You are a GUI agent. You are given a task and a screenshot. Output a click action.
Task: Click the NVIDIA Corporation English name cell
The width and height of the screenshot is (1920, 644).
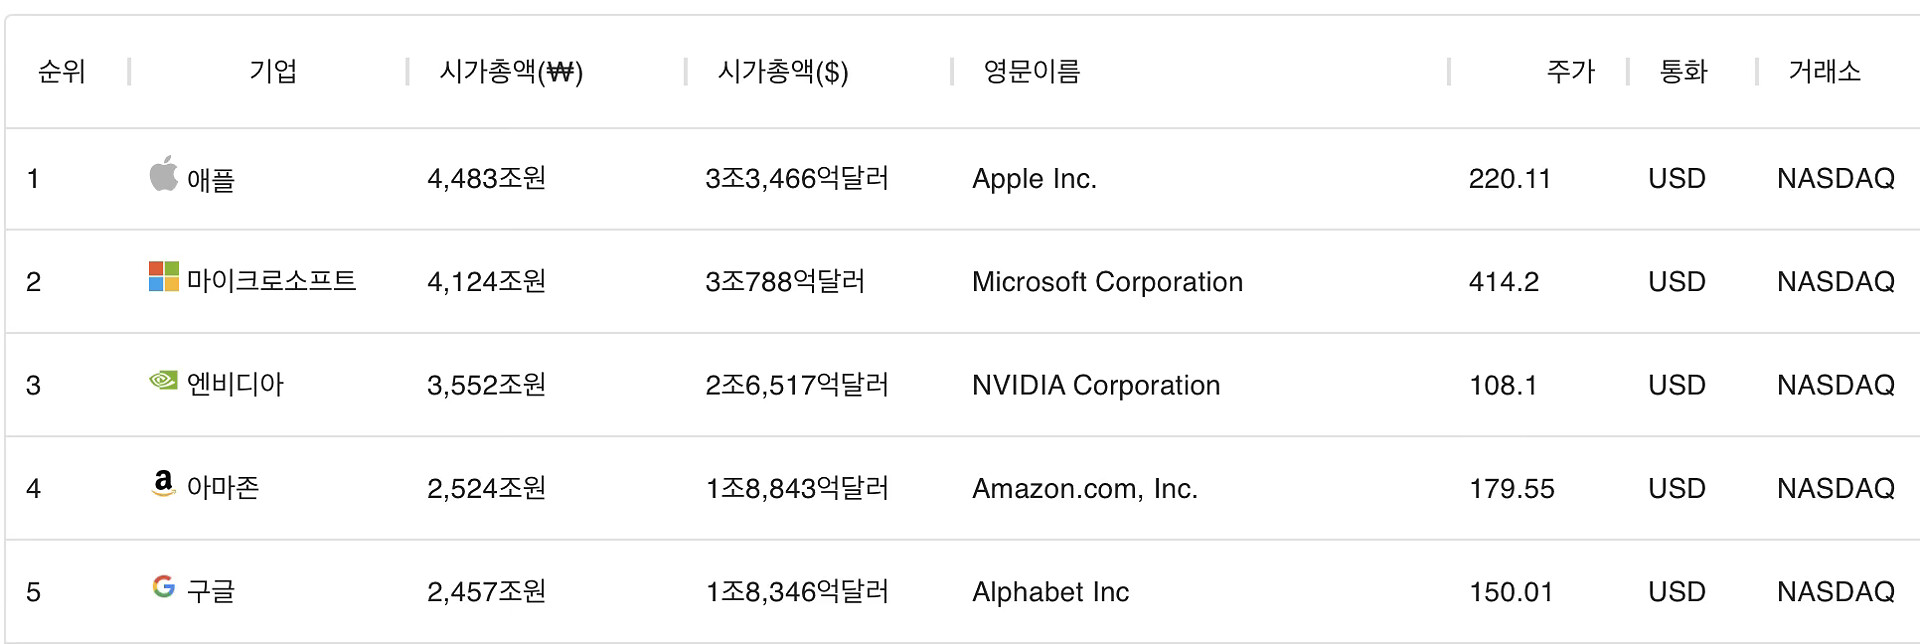1096,386
